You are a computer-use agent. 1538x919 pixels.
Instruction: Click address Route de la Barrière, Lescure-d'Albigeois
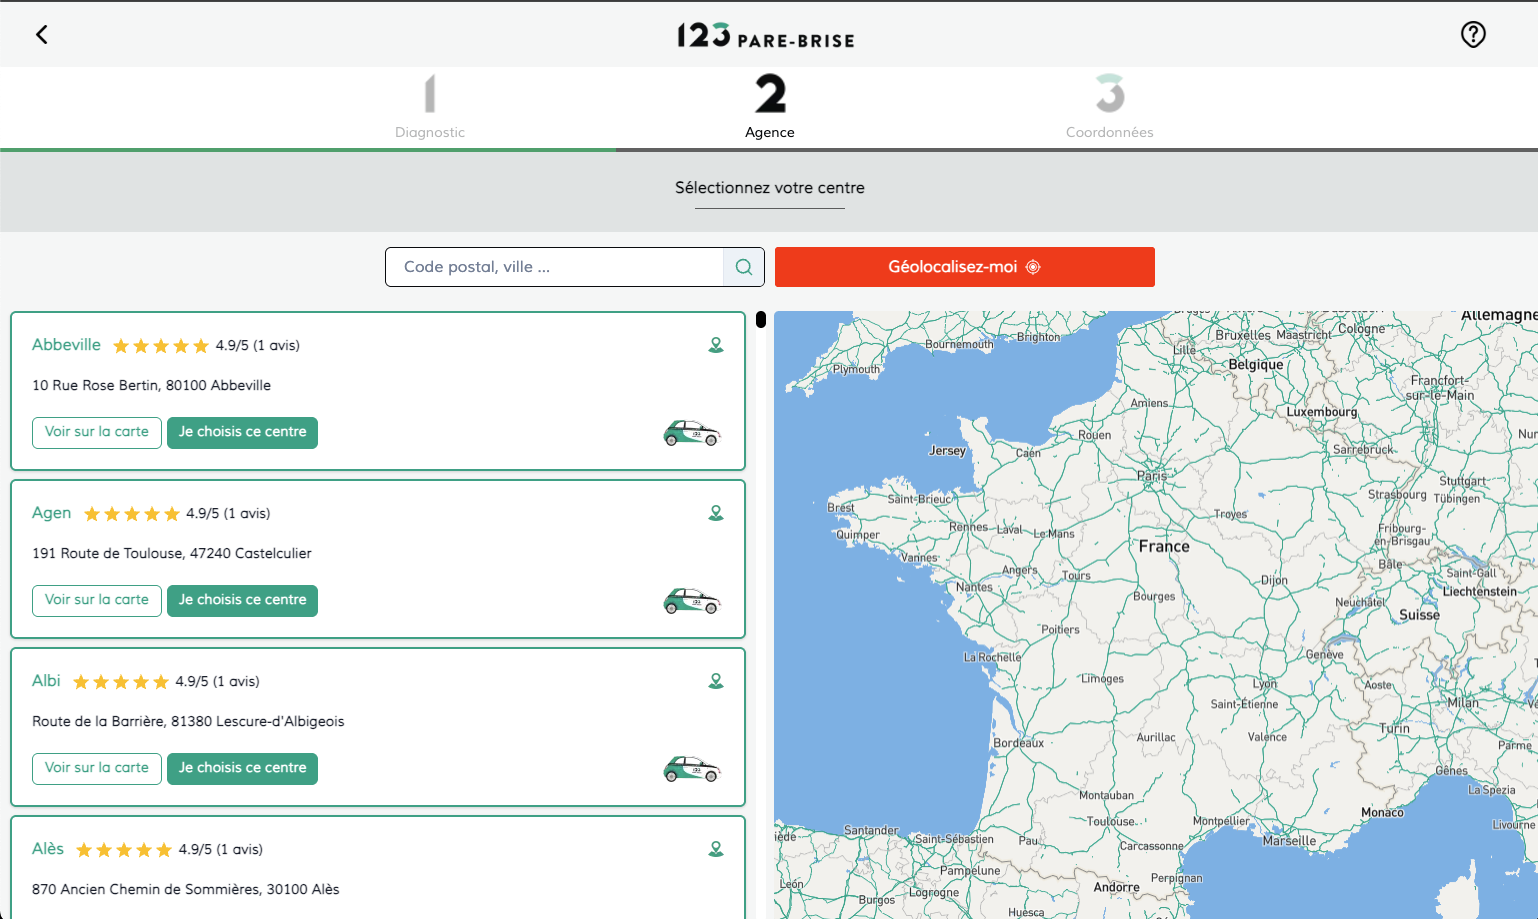[188, 721]
